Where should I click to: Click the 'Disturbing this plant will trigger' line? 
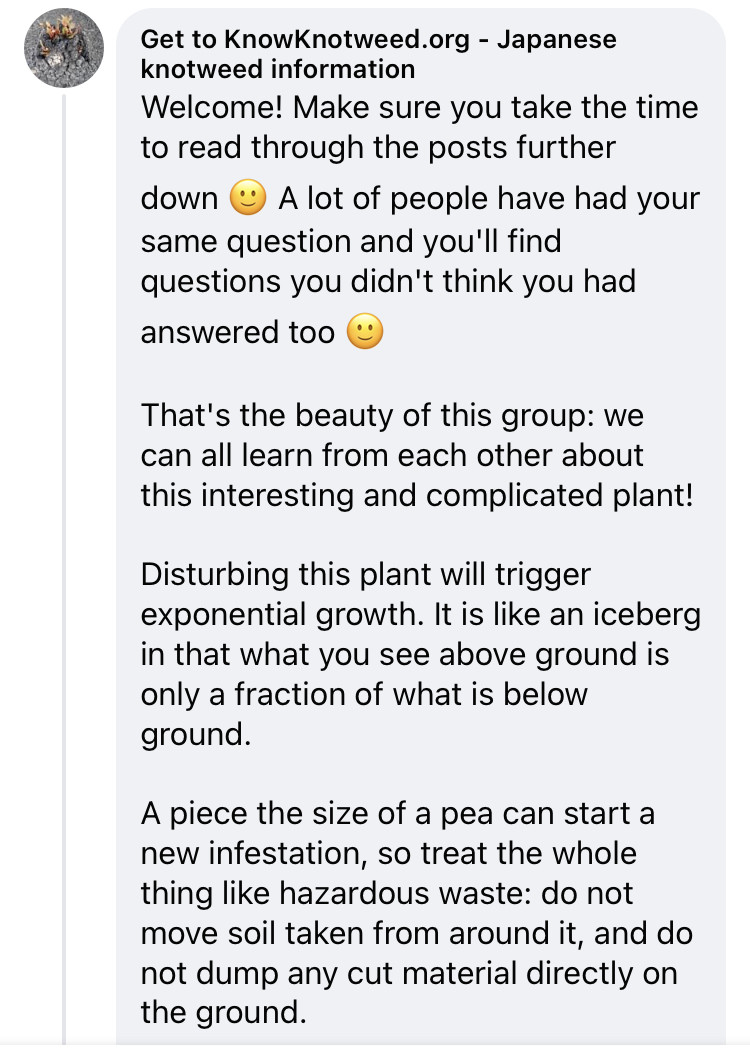coord(365,575)
